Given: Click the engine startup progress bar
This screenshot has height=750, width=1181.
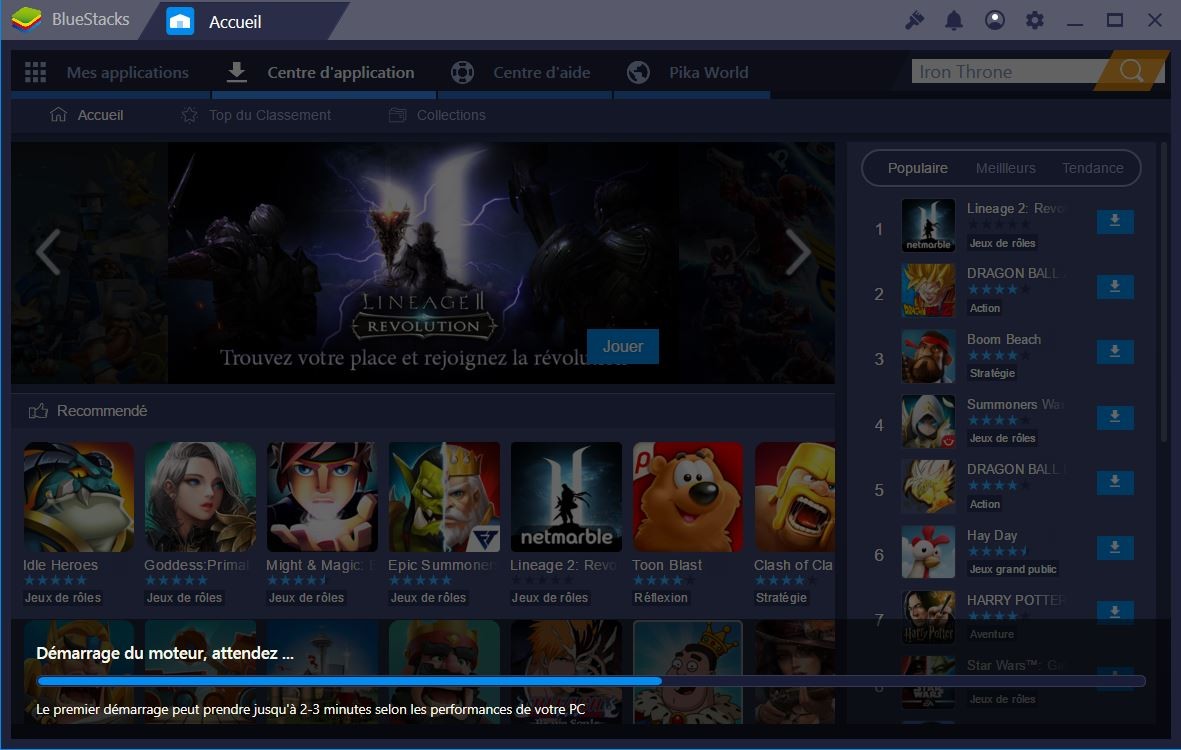Looking at the screenshot, I should tap(591, 681).
